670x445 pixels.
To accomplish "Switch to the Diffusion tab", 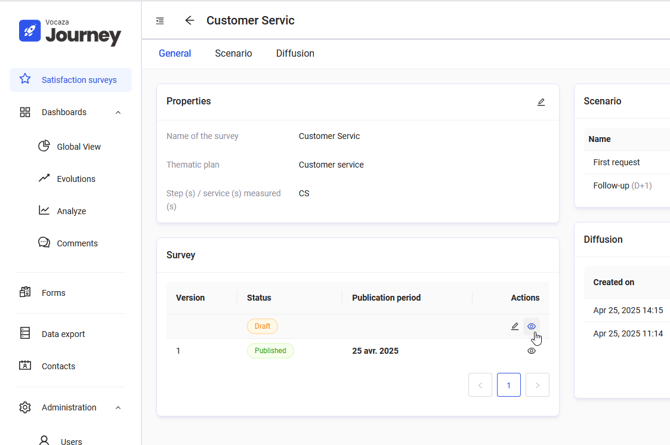I will (x=295, y=54).
